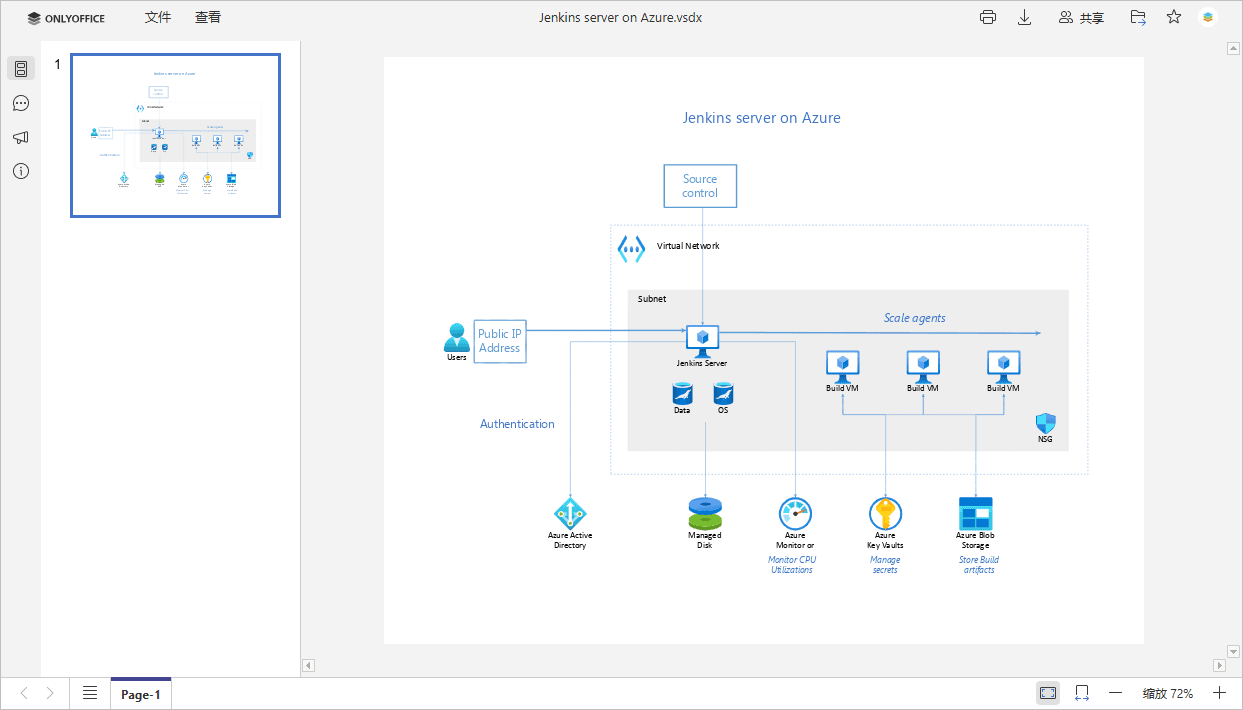Click the print icon
Image resolution: width=1243 pixels, height=710 pixels.
click(x=988, y=17)
